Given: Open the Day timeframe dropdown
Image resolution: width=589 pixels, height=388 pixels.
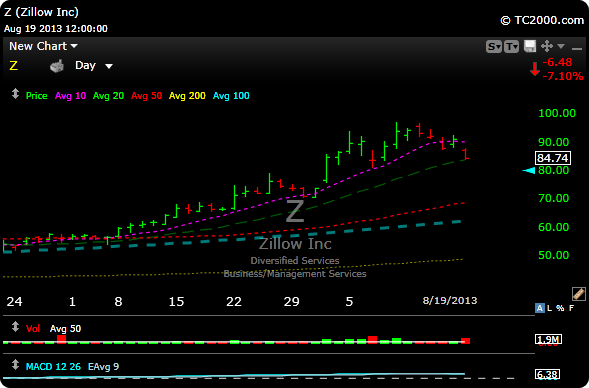Looking at the screenshot, I should point(94,66).
